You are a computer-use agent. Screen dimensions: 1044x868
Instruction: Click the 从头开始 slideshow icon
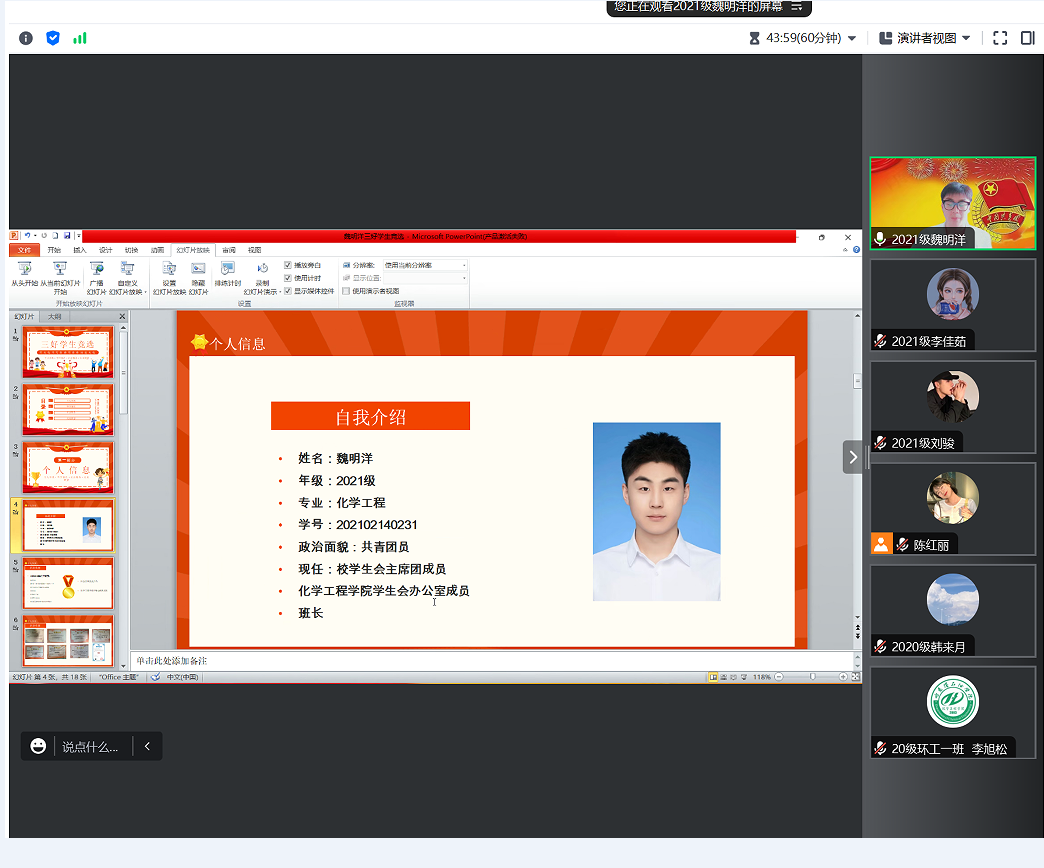[x=24, y=269]
